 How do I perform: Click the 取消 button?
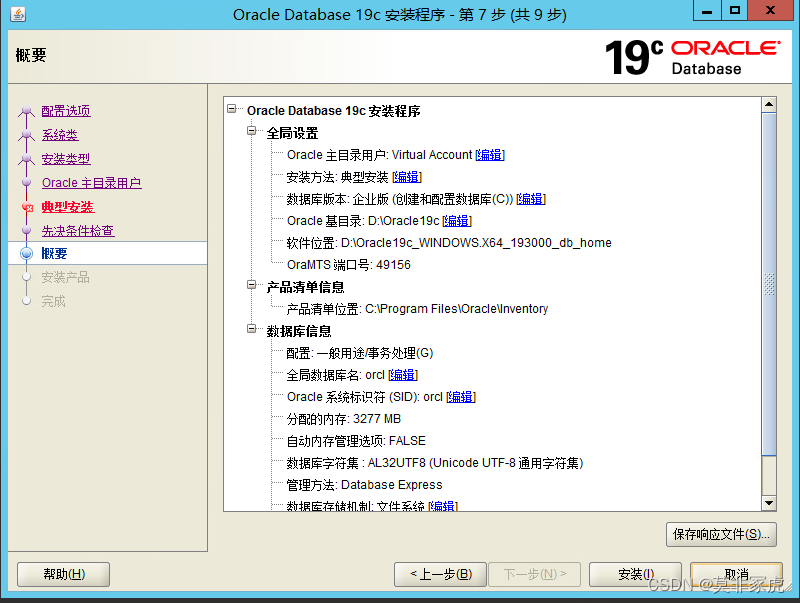[x=736, y=574]
